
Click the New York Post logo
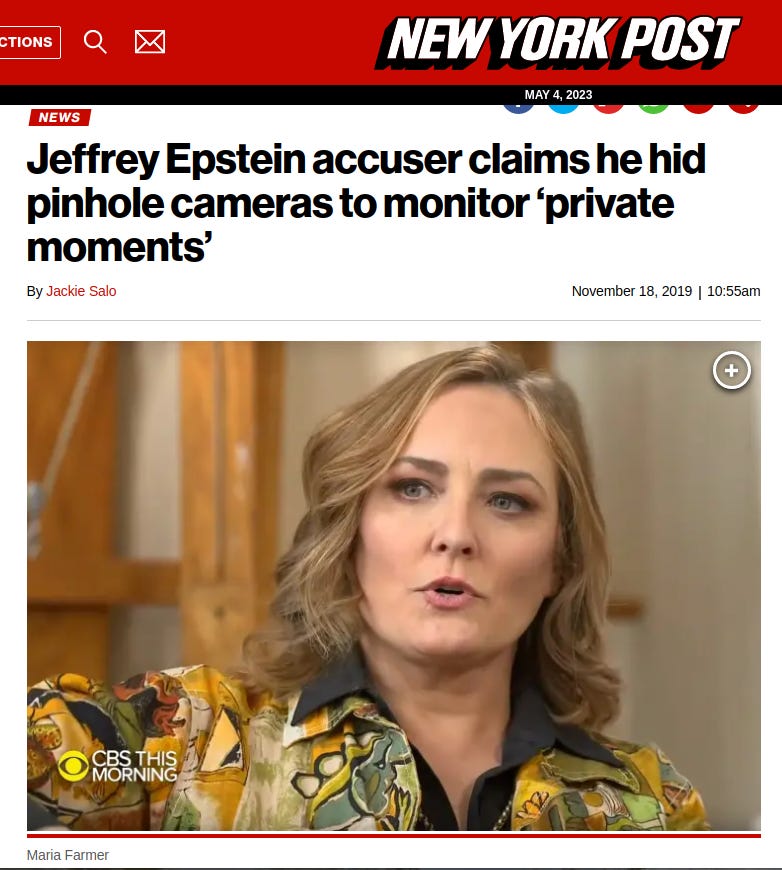(x=558, y=42)
